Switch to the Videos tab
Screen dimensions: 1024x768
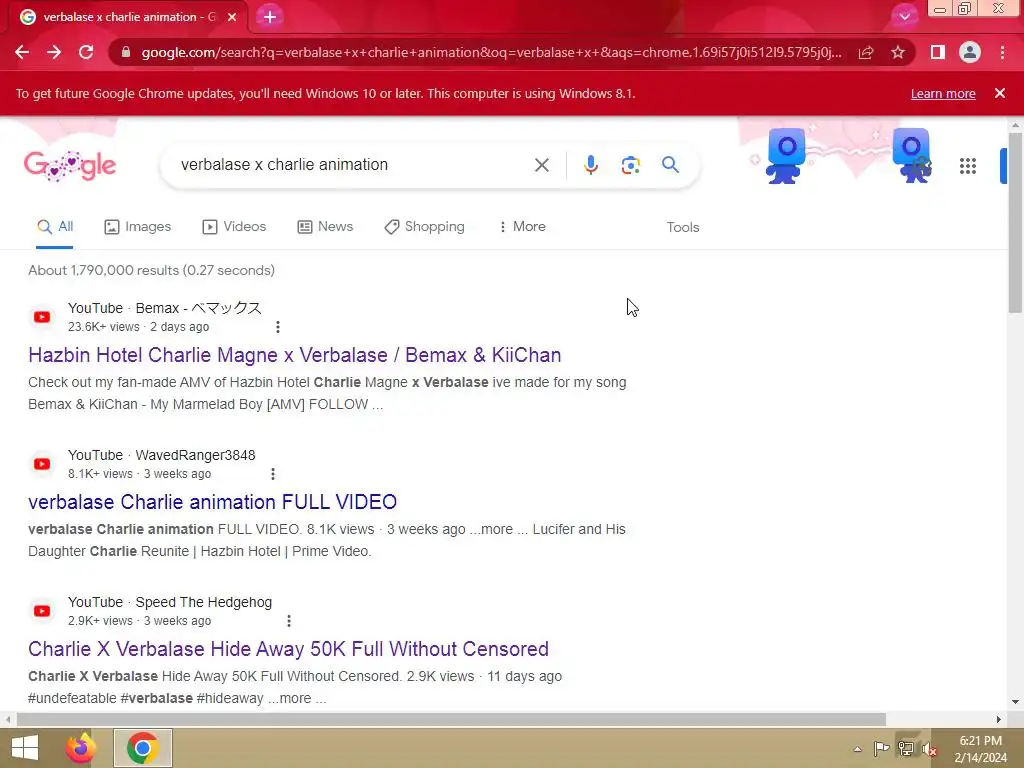pyautogui.click(x=234, y=227)
